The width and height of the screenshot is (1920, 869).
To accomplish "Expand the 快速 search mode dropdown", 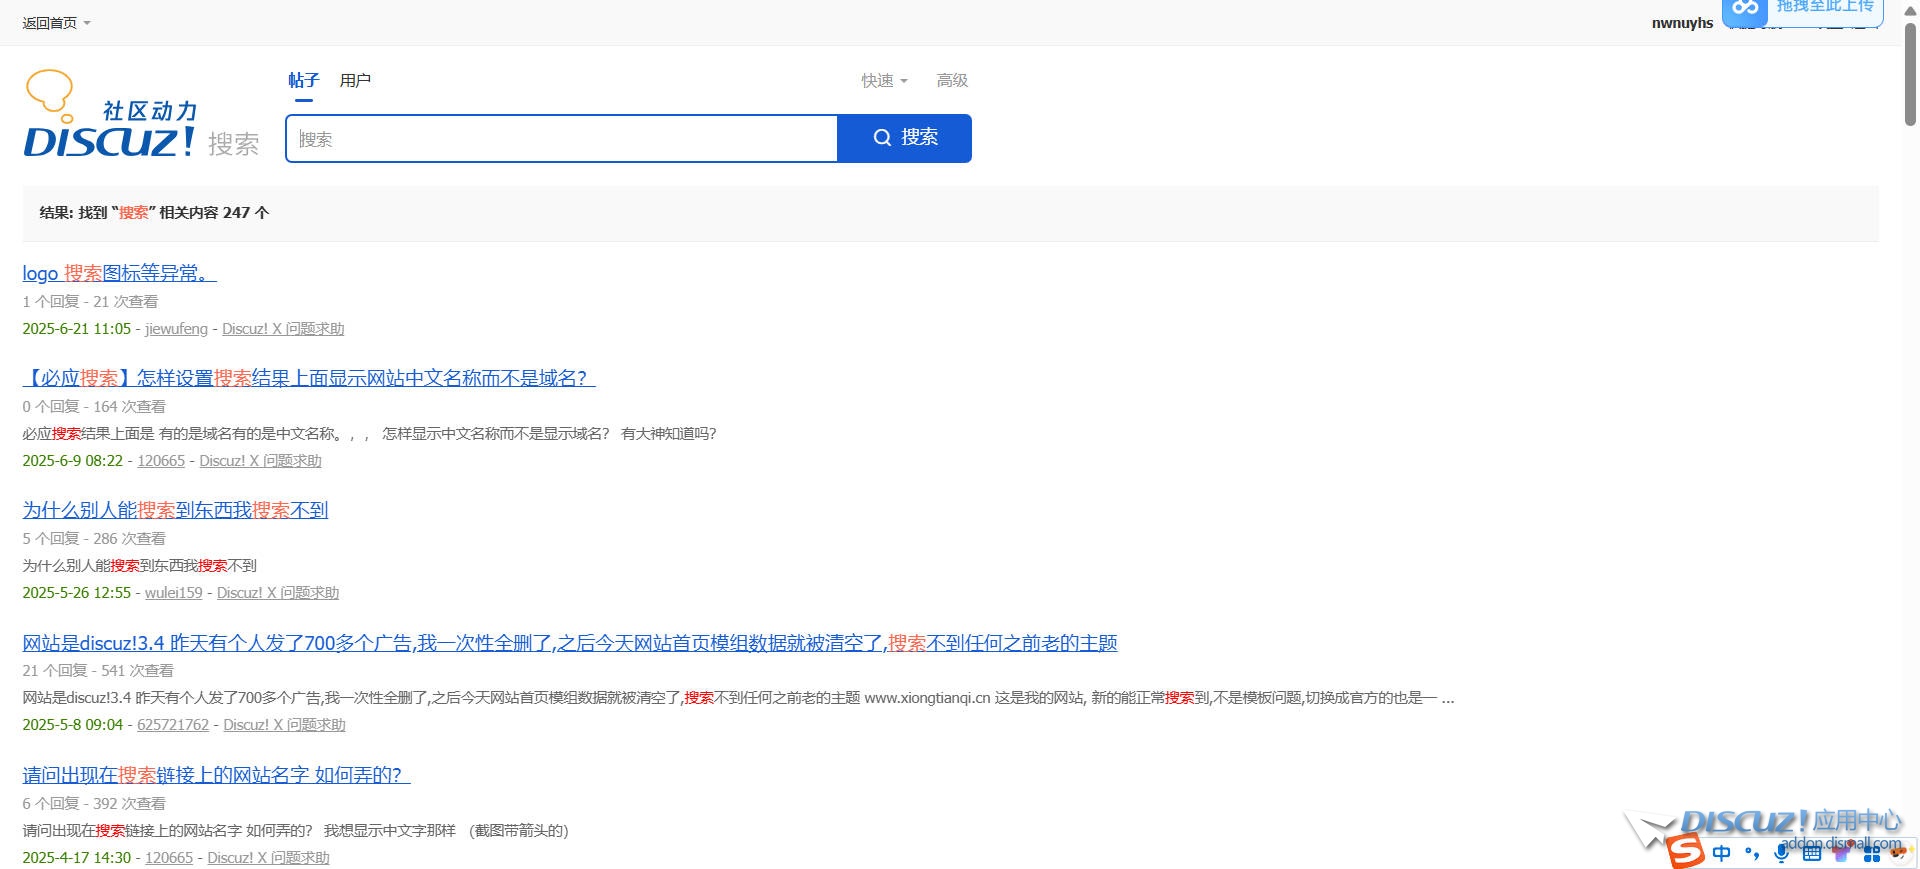I will [884, 80].
